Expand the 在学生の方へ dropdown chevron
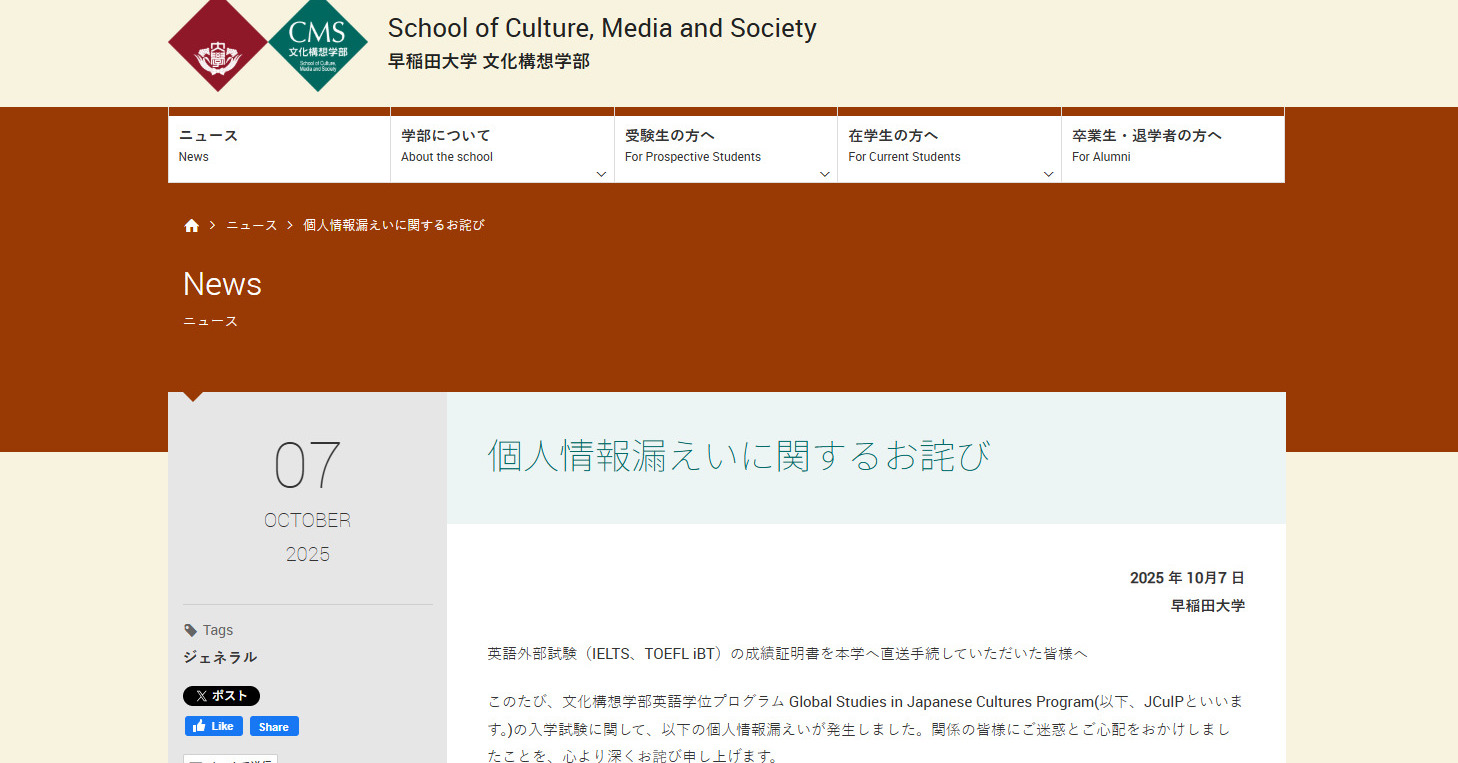1458x763 pixels. 1048,174
